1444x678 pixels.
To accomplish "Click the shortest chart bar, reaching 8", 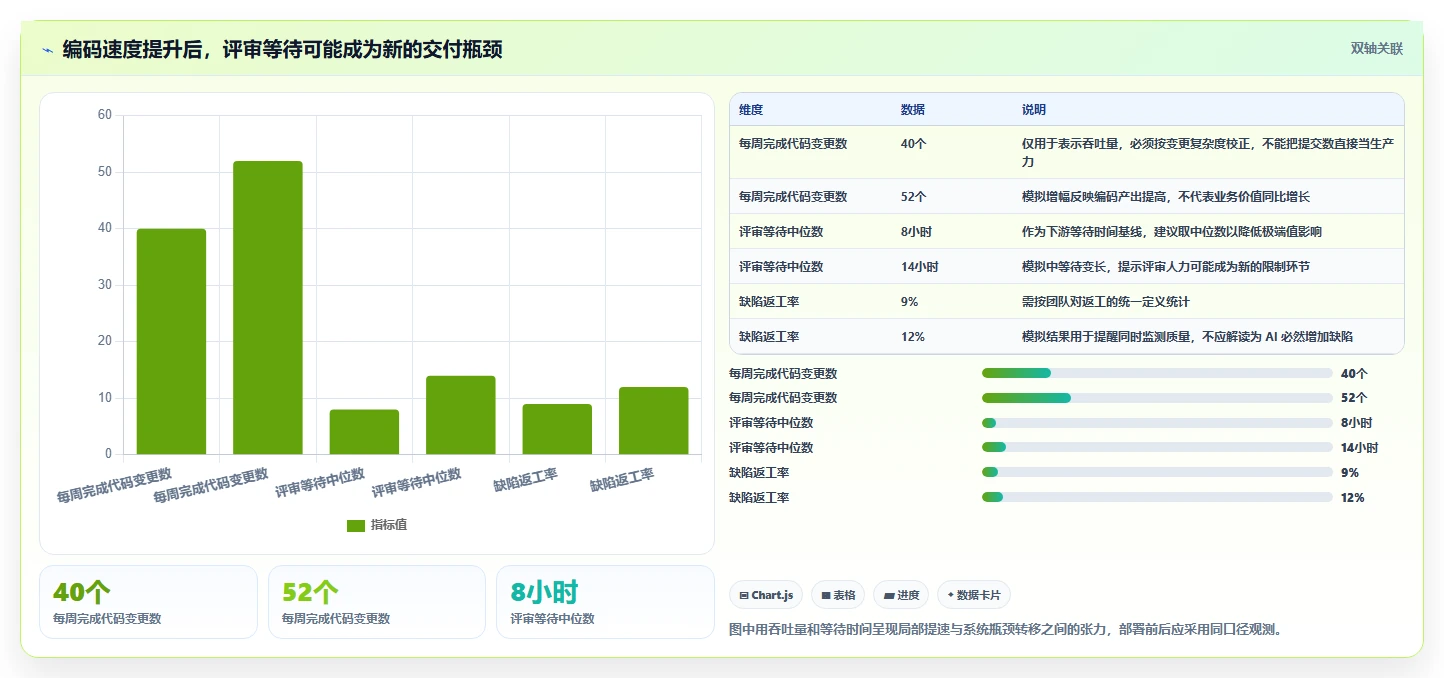I will pyautogui.click(x=364, y=432).
